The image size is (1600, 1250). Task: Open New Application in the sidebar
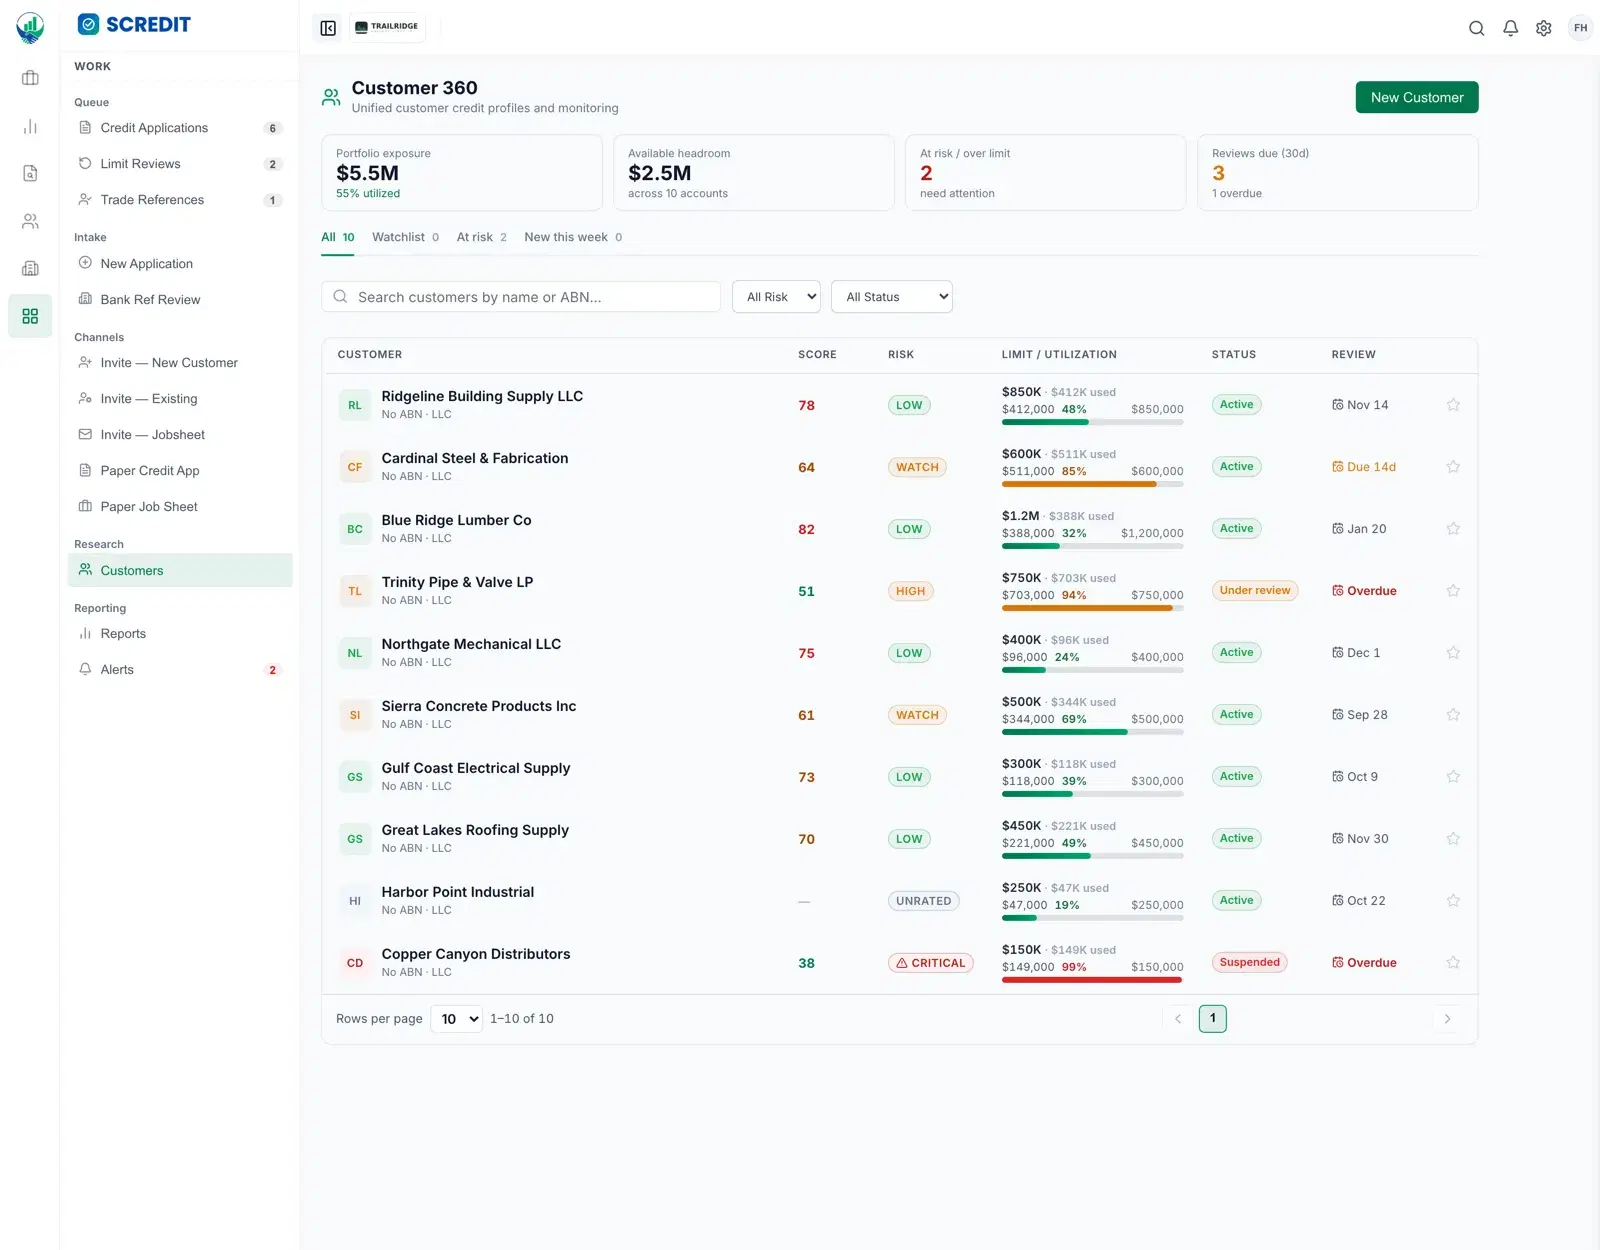coord(180,264)
